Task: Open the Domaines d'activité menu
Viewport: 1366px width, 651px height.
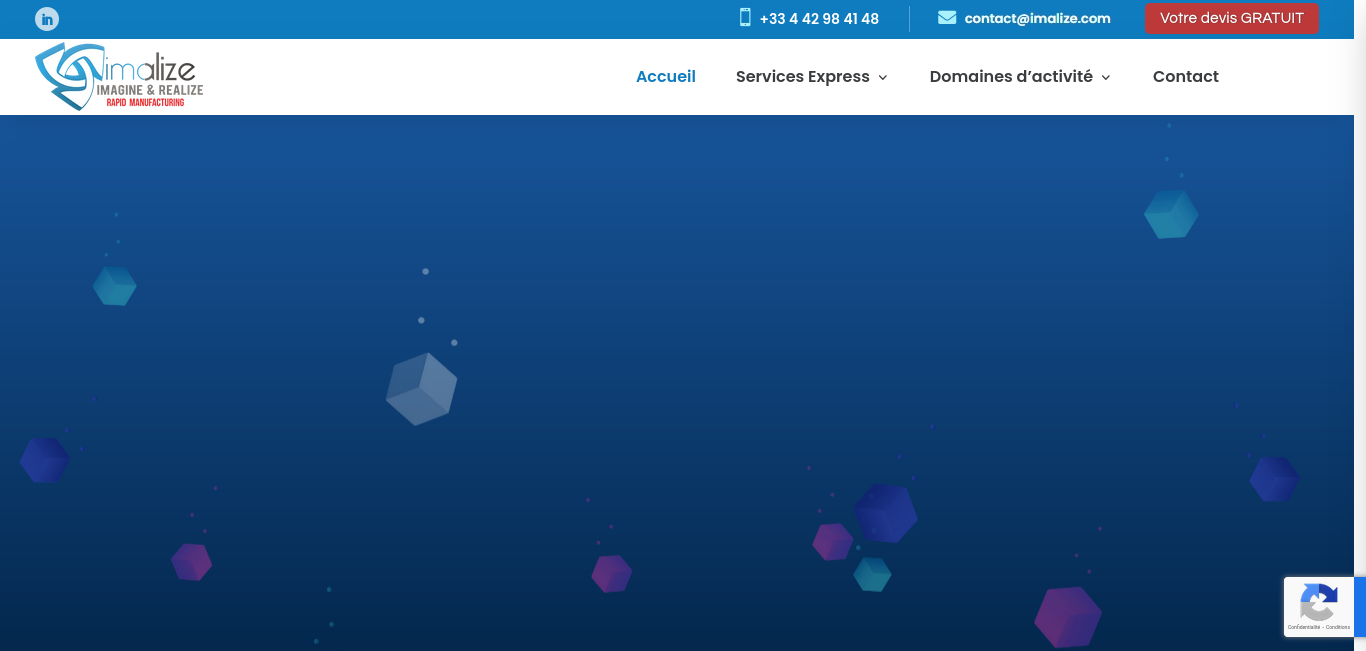Action: (1010, 77)
